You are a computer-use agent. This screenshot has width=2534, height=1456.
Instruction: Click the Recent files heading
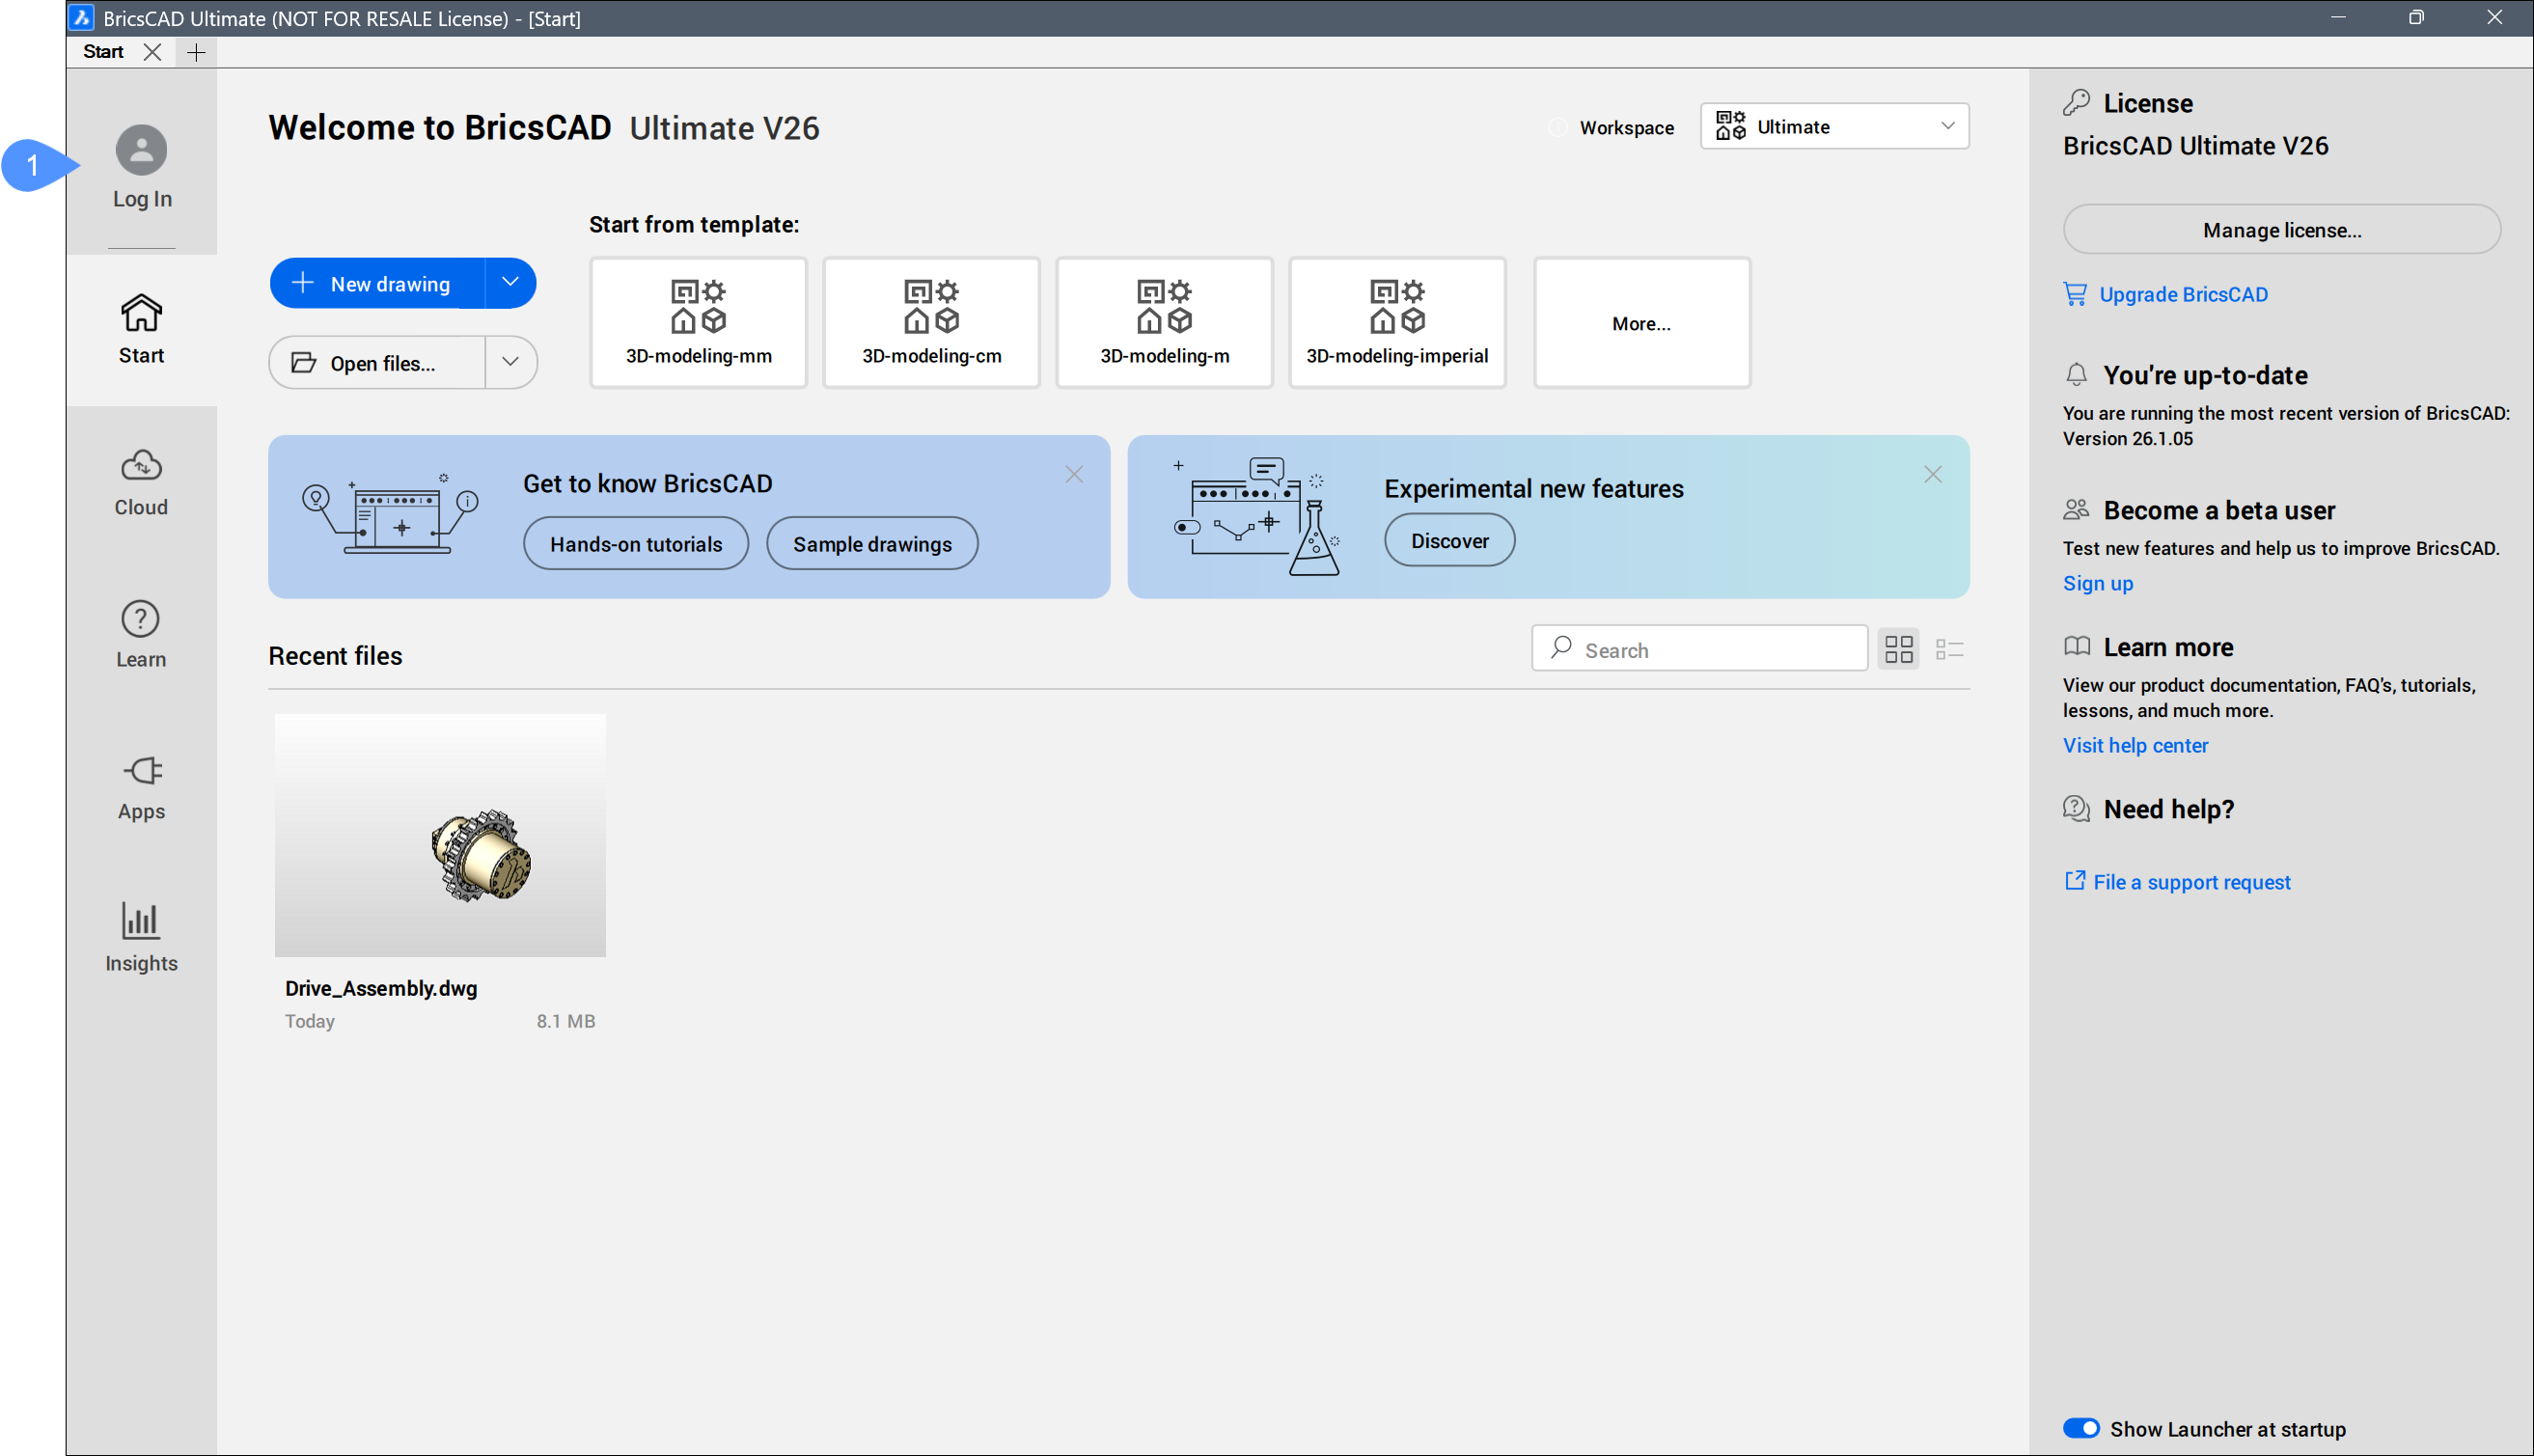[335, 656]
